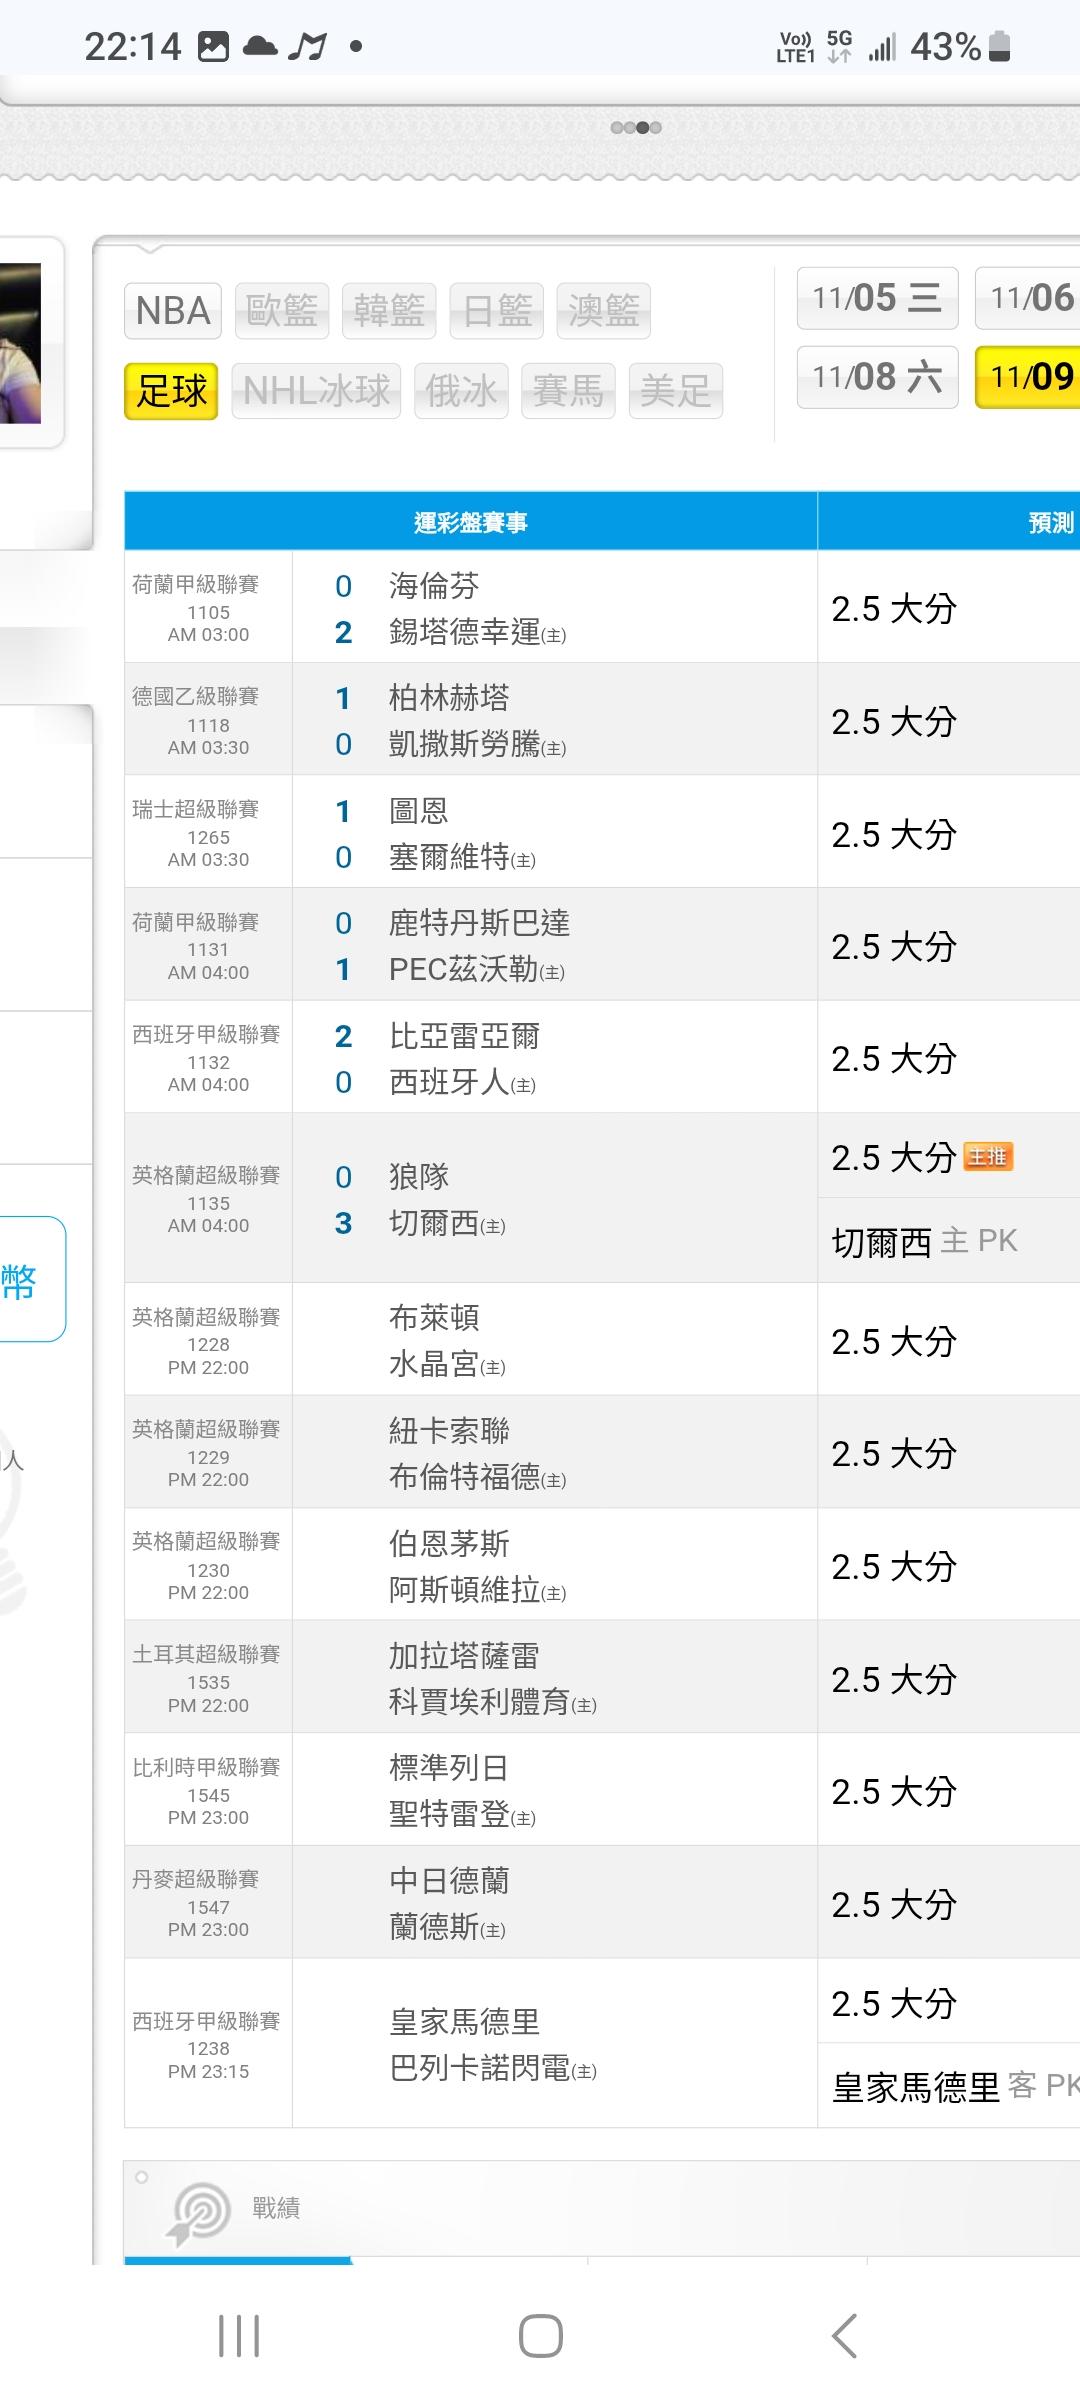Tap 皇家馬德里 客 PK prediction
1080x2400 pixels.
click(x=955, y=2087)
